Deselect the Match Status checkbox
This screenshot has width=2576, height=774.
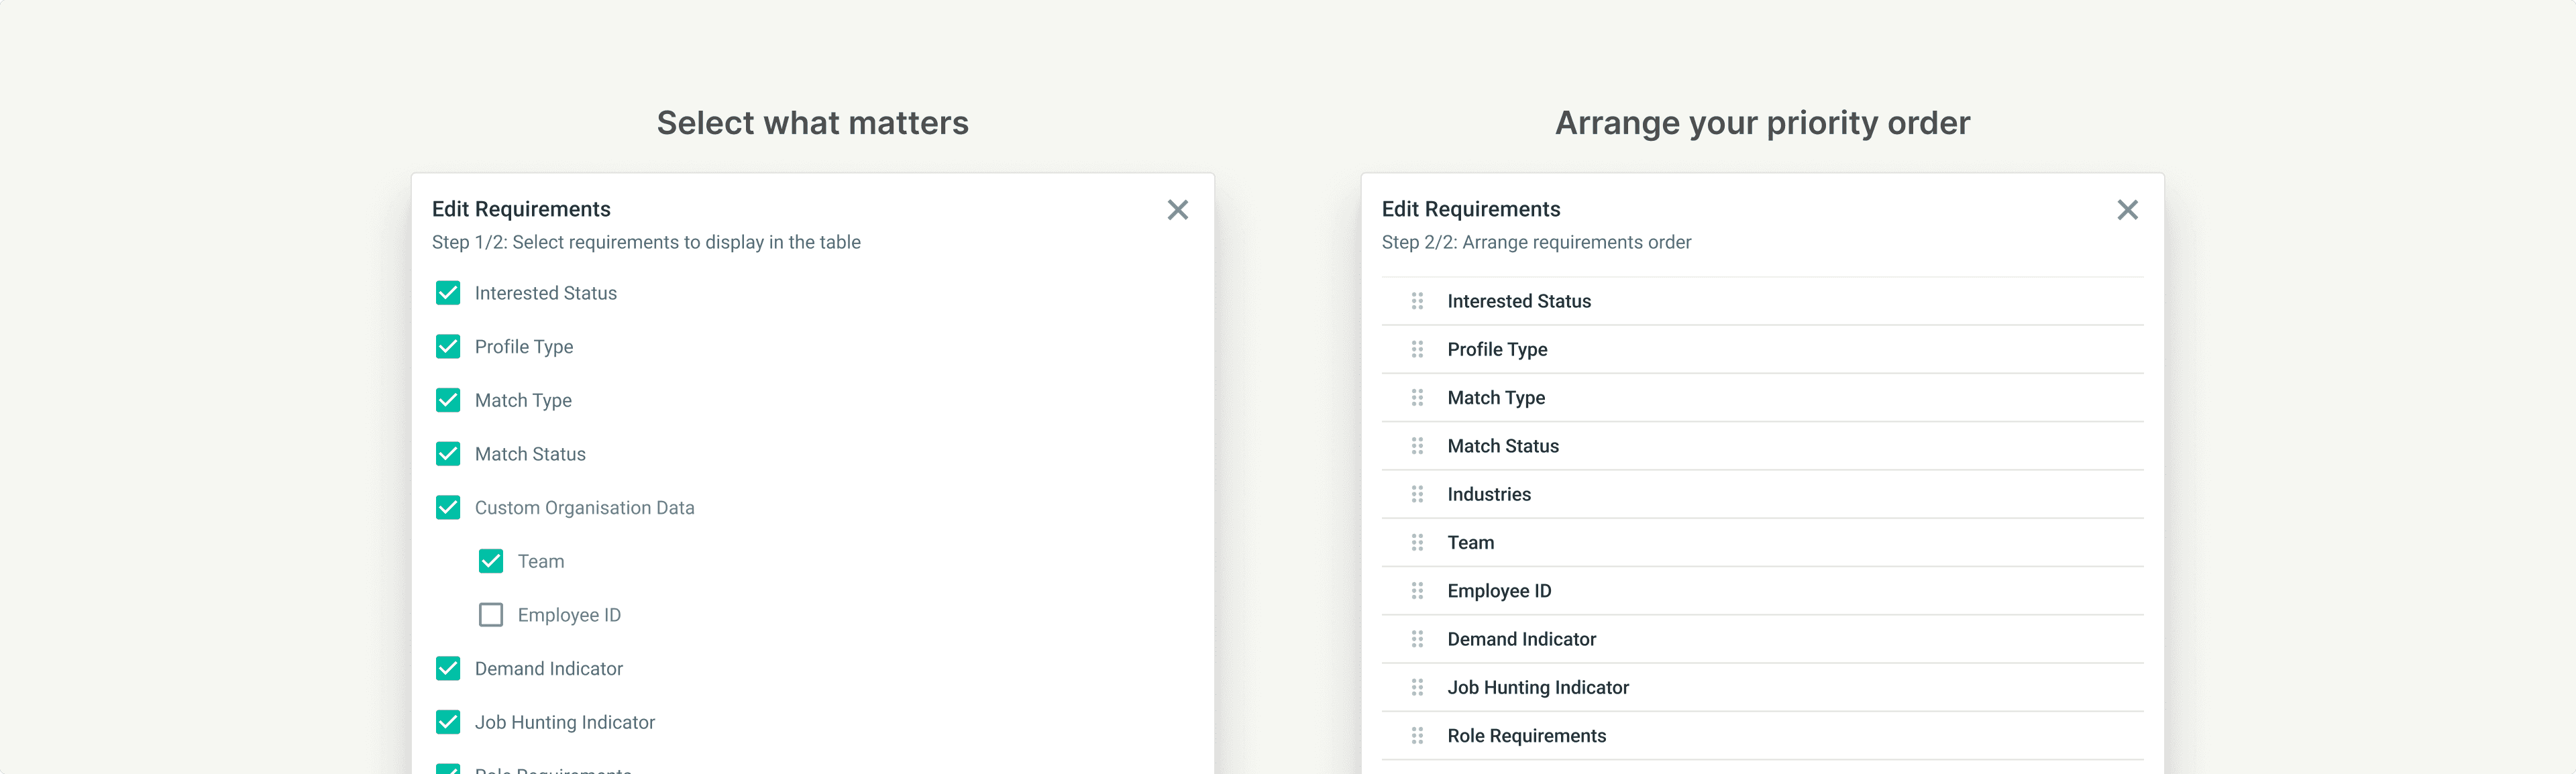pyautogui.click(x=448, y=454)
